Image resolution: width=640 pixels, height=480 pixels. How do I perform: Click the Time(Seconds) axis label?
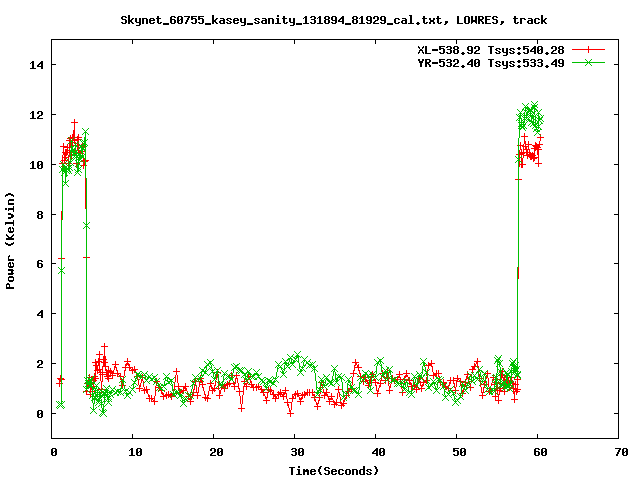point(333,471)
